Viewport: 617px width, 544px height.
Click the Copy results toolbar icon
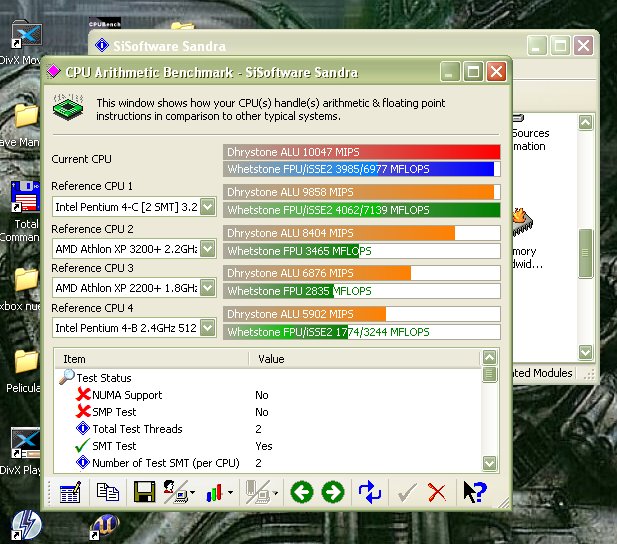click(107, 492)
